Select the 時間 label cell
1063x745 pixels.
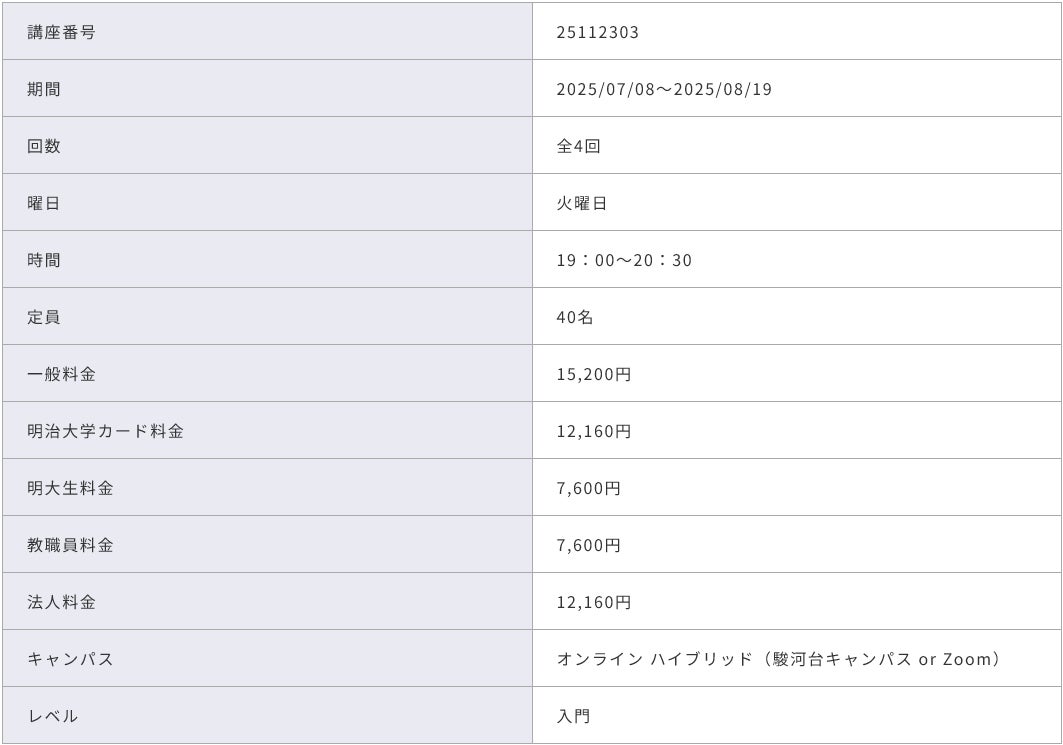coord(44,260)
